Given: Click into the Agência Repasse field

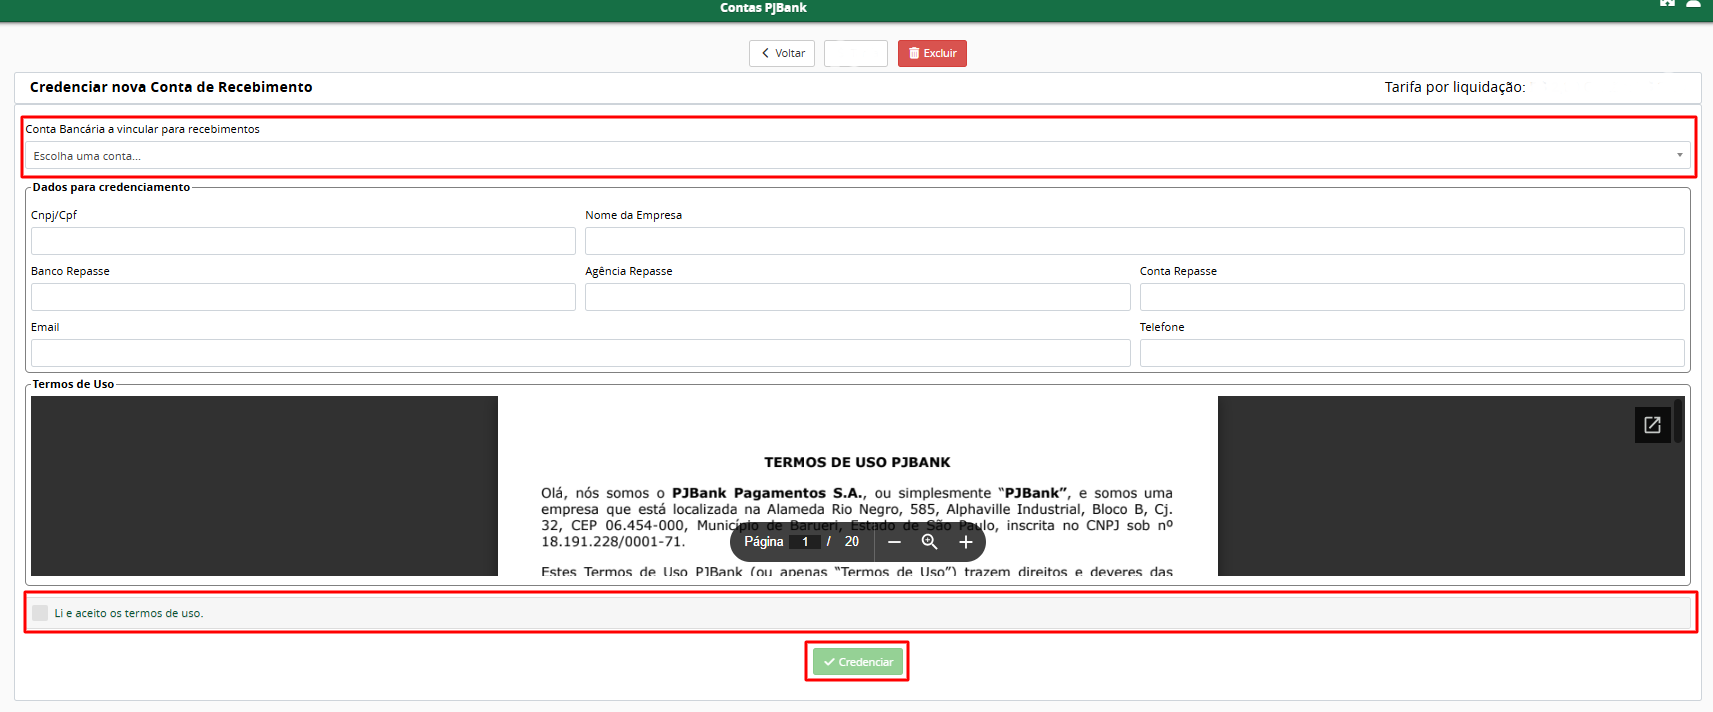Looking at the screenshot, I should point(858,297).
